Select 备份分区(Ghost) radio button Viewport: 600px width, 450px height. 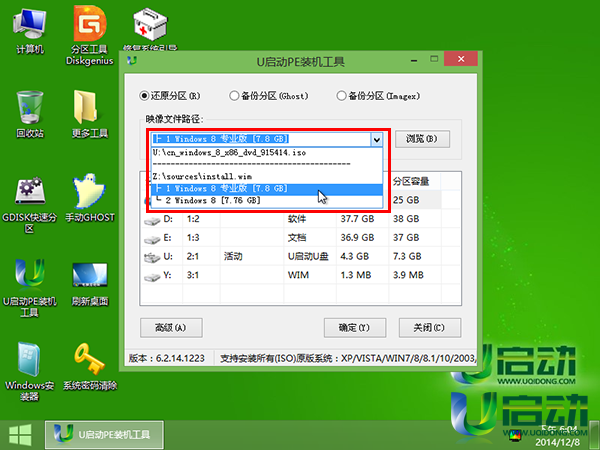click(234, 96)
